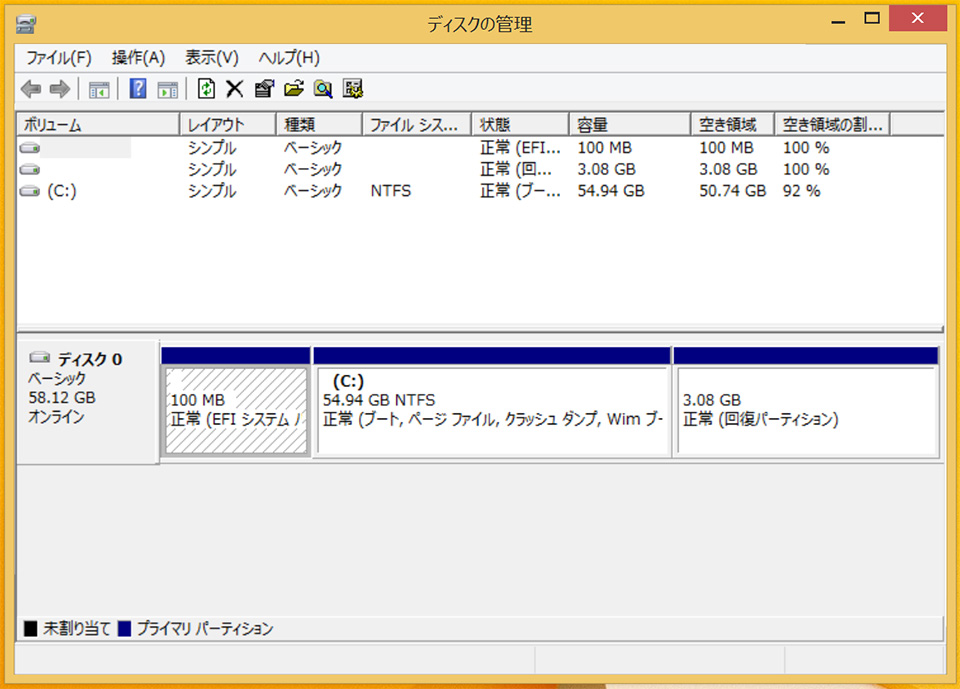Close the ディスクの管理 window
This screenshot has height=689, width=960.
point(917,18)
